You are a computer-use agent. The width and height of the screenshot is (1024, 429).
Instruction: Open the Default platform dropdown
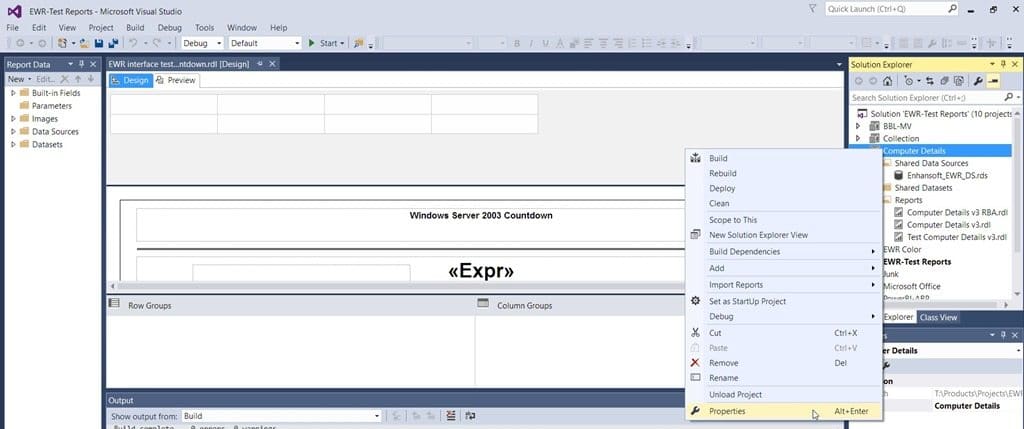pyautogui.click(x=265, y=43)
